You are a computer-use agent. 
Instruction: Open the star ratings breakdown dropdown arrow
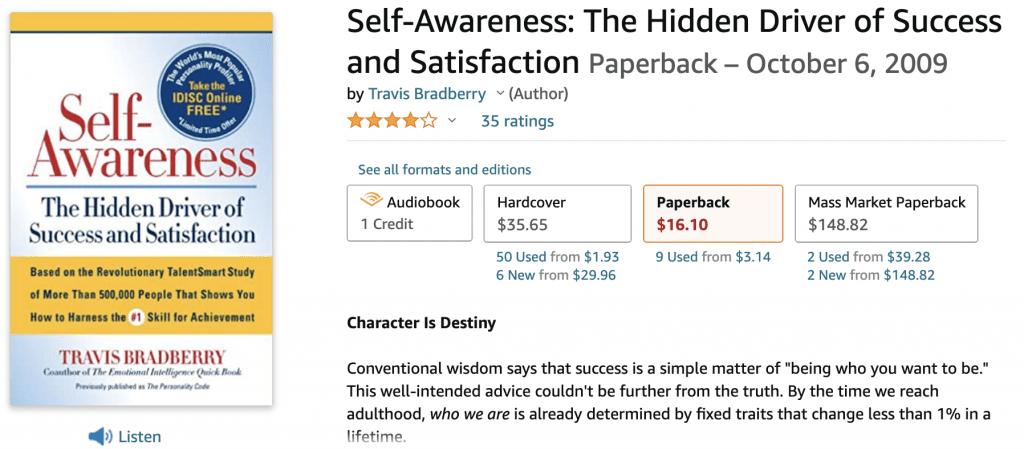(452, 121)
